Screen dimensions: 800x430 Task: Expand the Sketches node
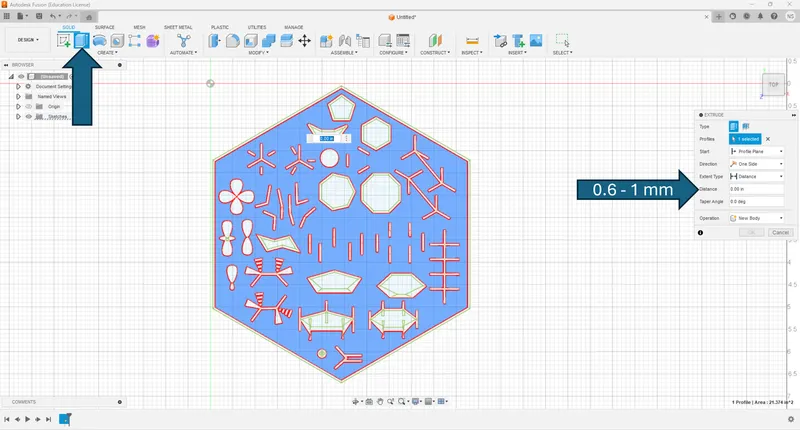pyautogui.click(x=18, y=117)
